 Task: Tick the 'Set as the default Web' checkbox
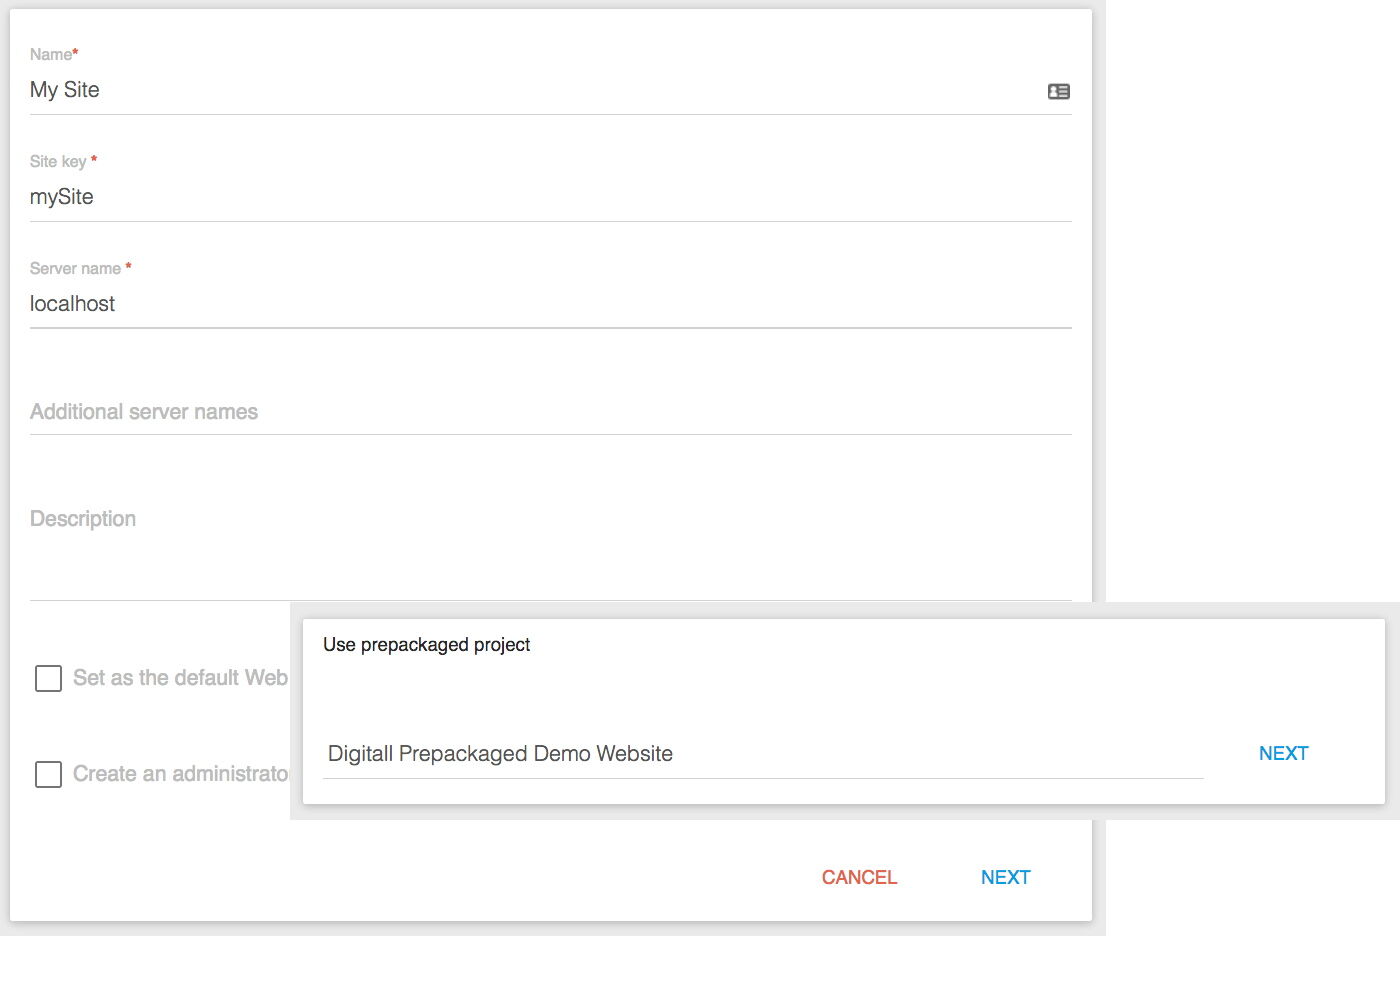(48, 679)
